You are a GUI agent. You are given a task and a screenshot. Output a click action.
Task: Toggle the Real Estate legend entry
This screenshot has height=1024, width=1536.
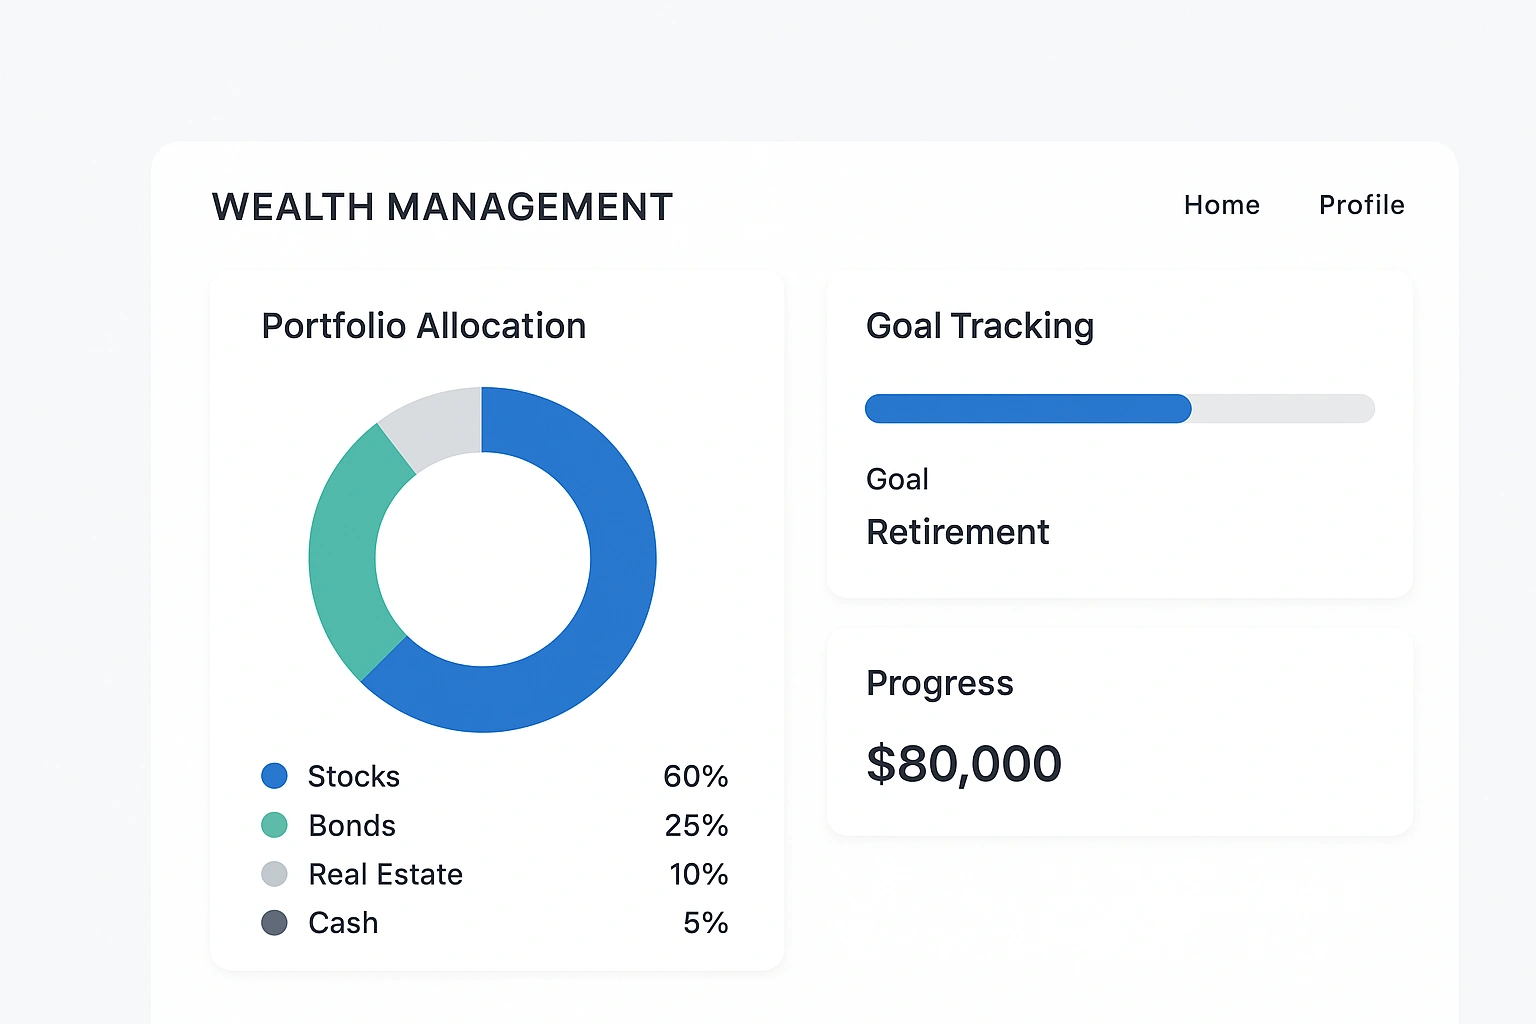tap(385, 873)
